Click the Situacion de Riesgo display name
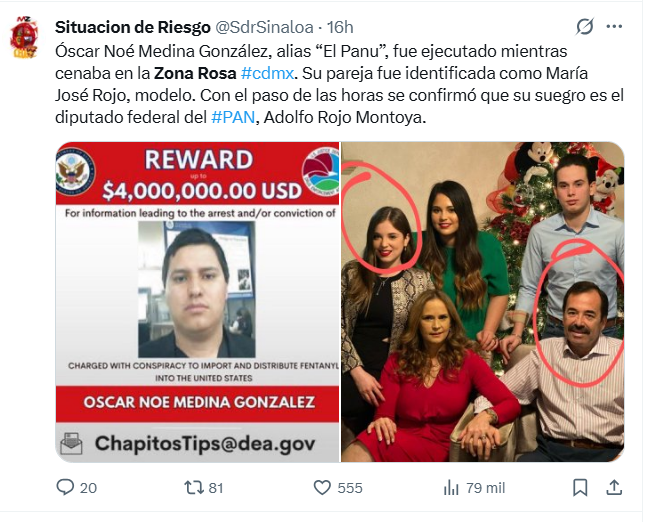The width and height of the screenshot is (662, 522). (x=133, y=27)
